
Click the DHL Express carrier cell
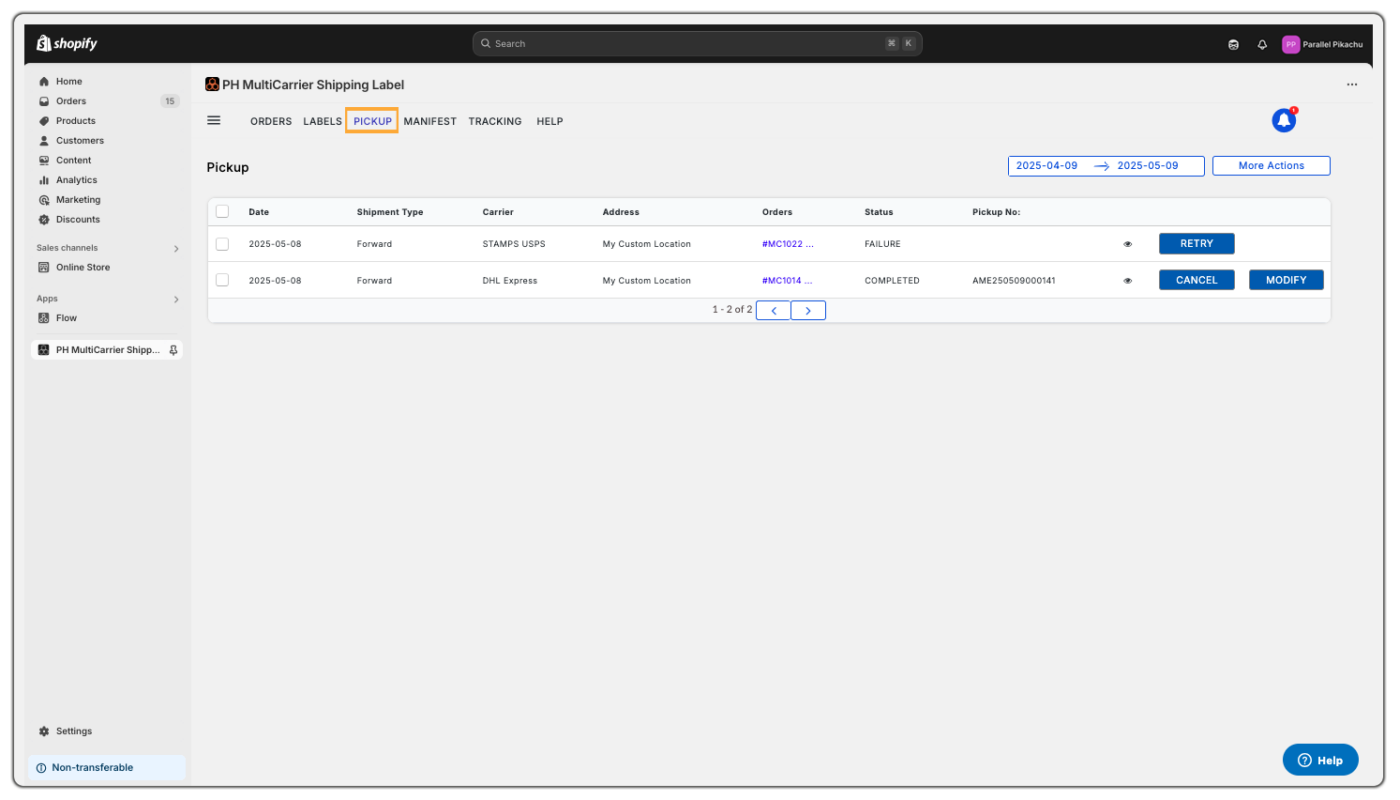click(x=510, y=281)
